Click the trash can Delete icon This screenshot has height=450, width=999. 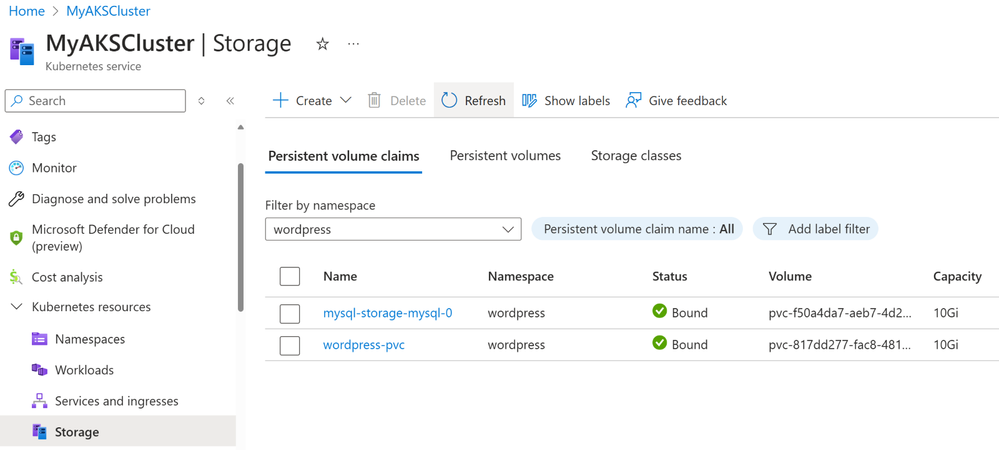[x=375, y=101]
